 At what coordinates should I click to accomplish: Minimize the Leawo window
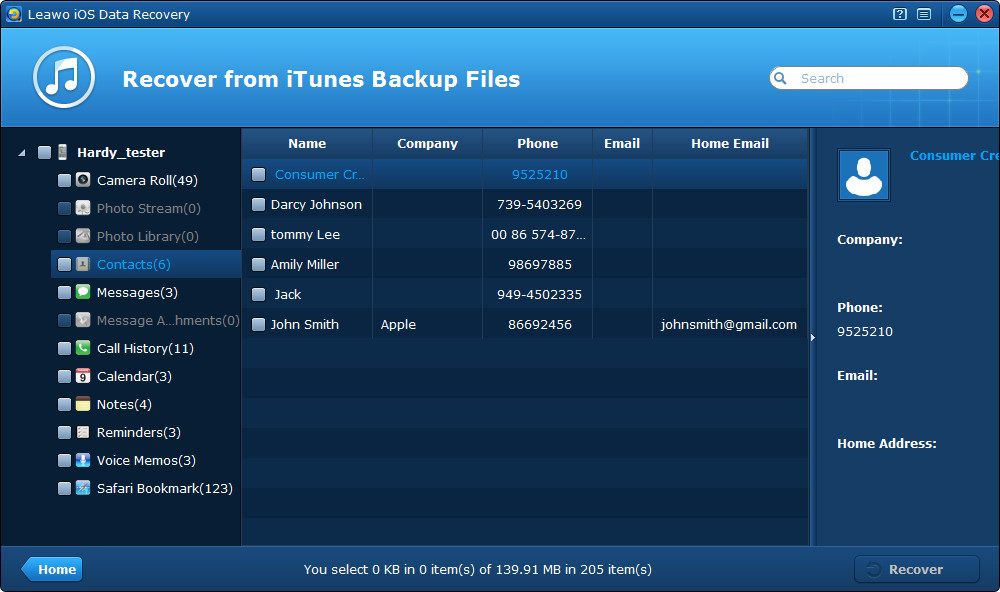[x=958, y=14]
